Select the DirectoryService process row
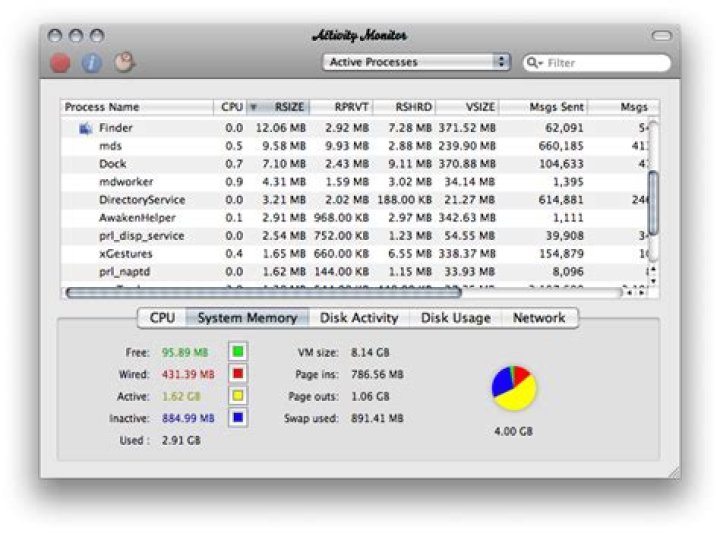Image resolution: width=720 pixels, height=533 pixels. (354, 200)
